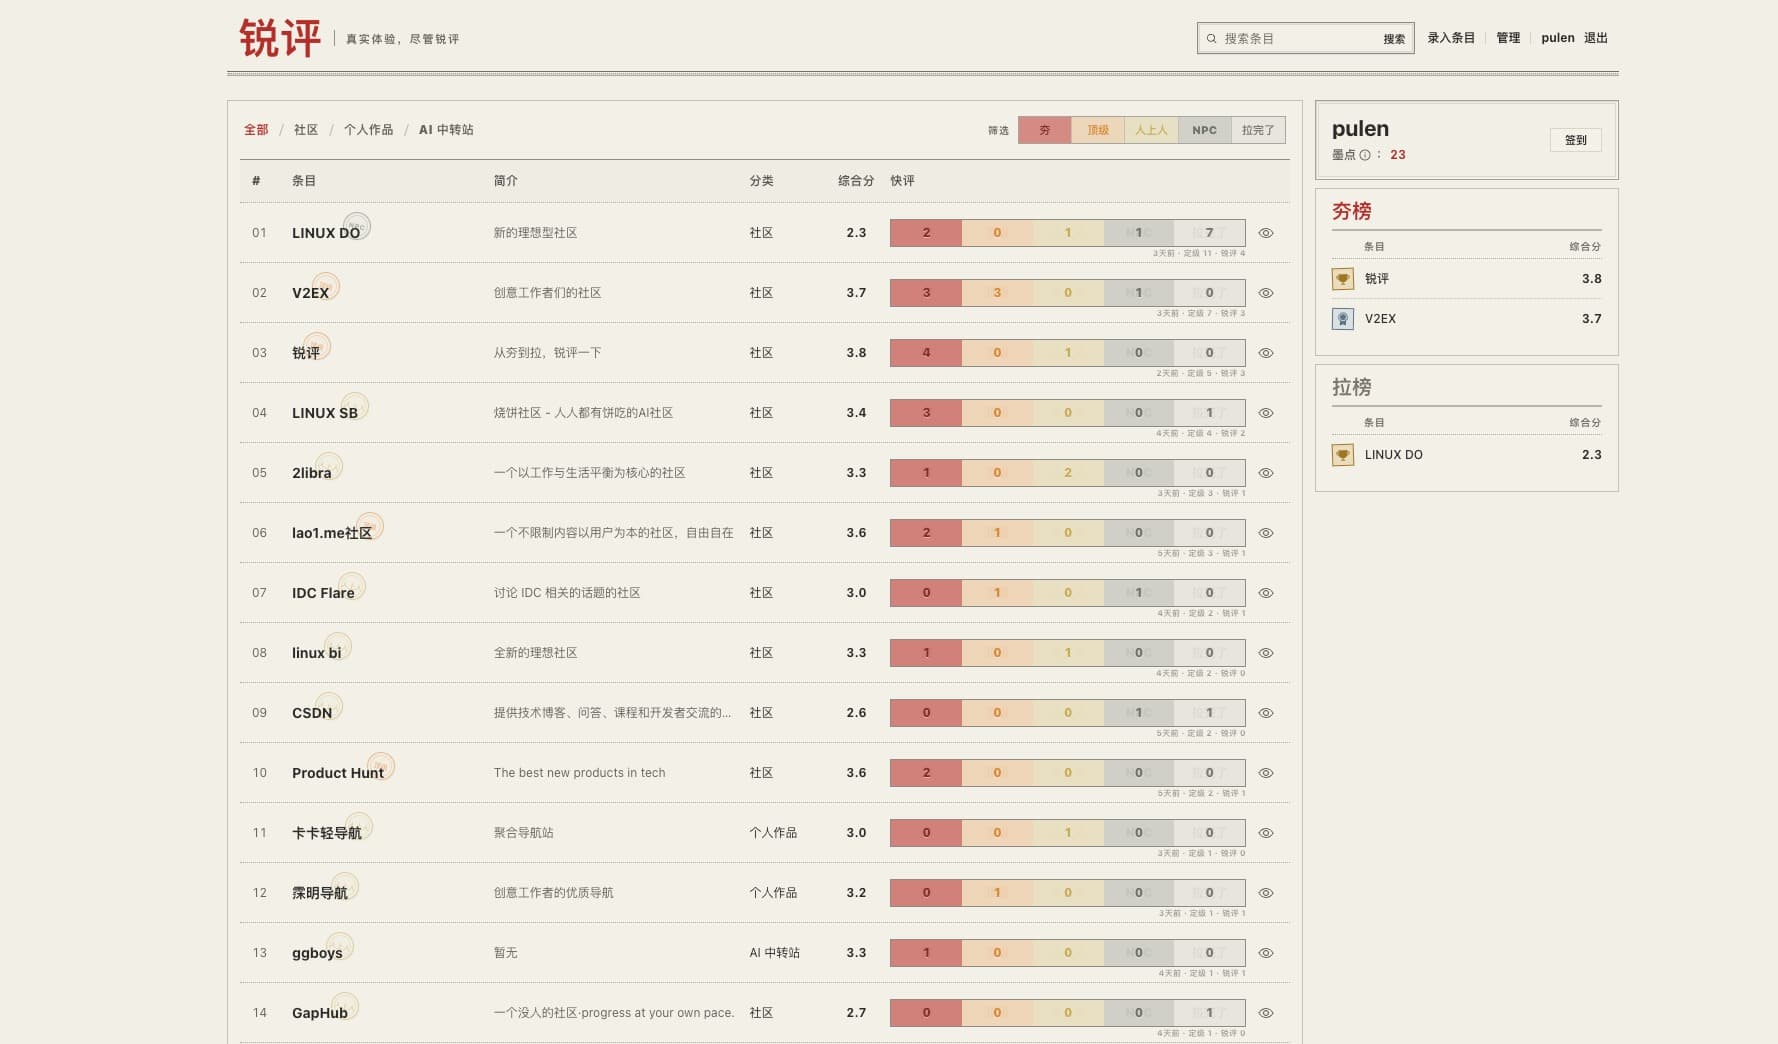Toggle the eye icon in 卡卡轻导航 row

1266,833
